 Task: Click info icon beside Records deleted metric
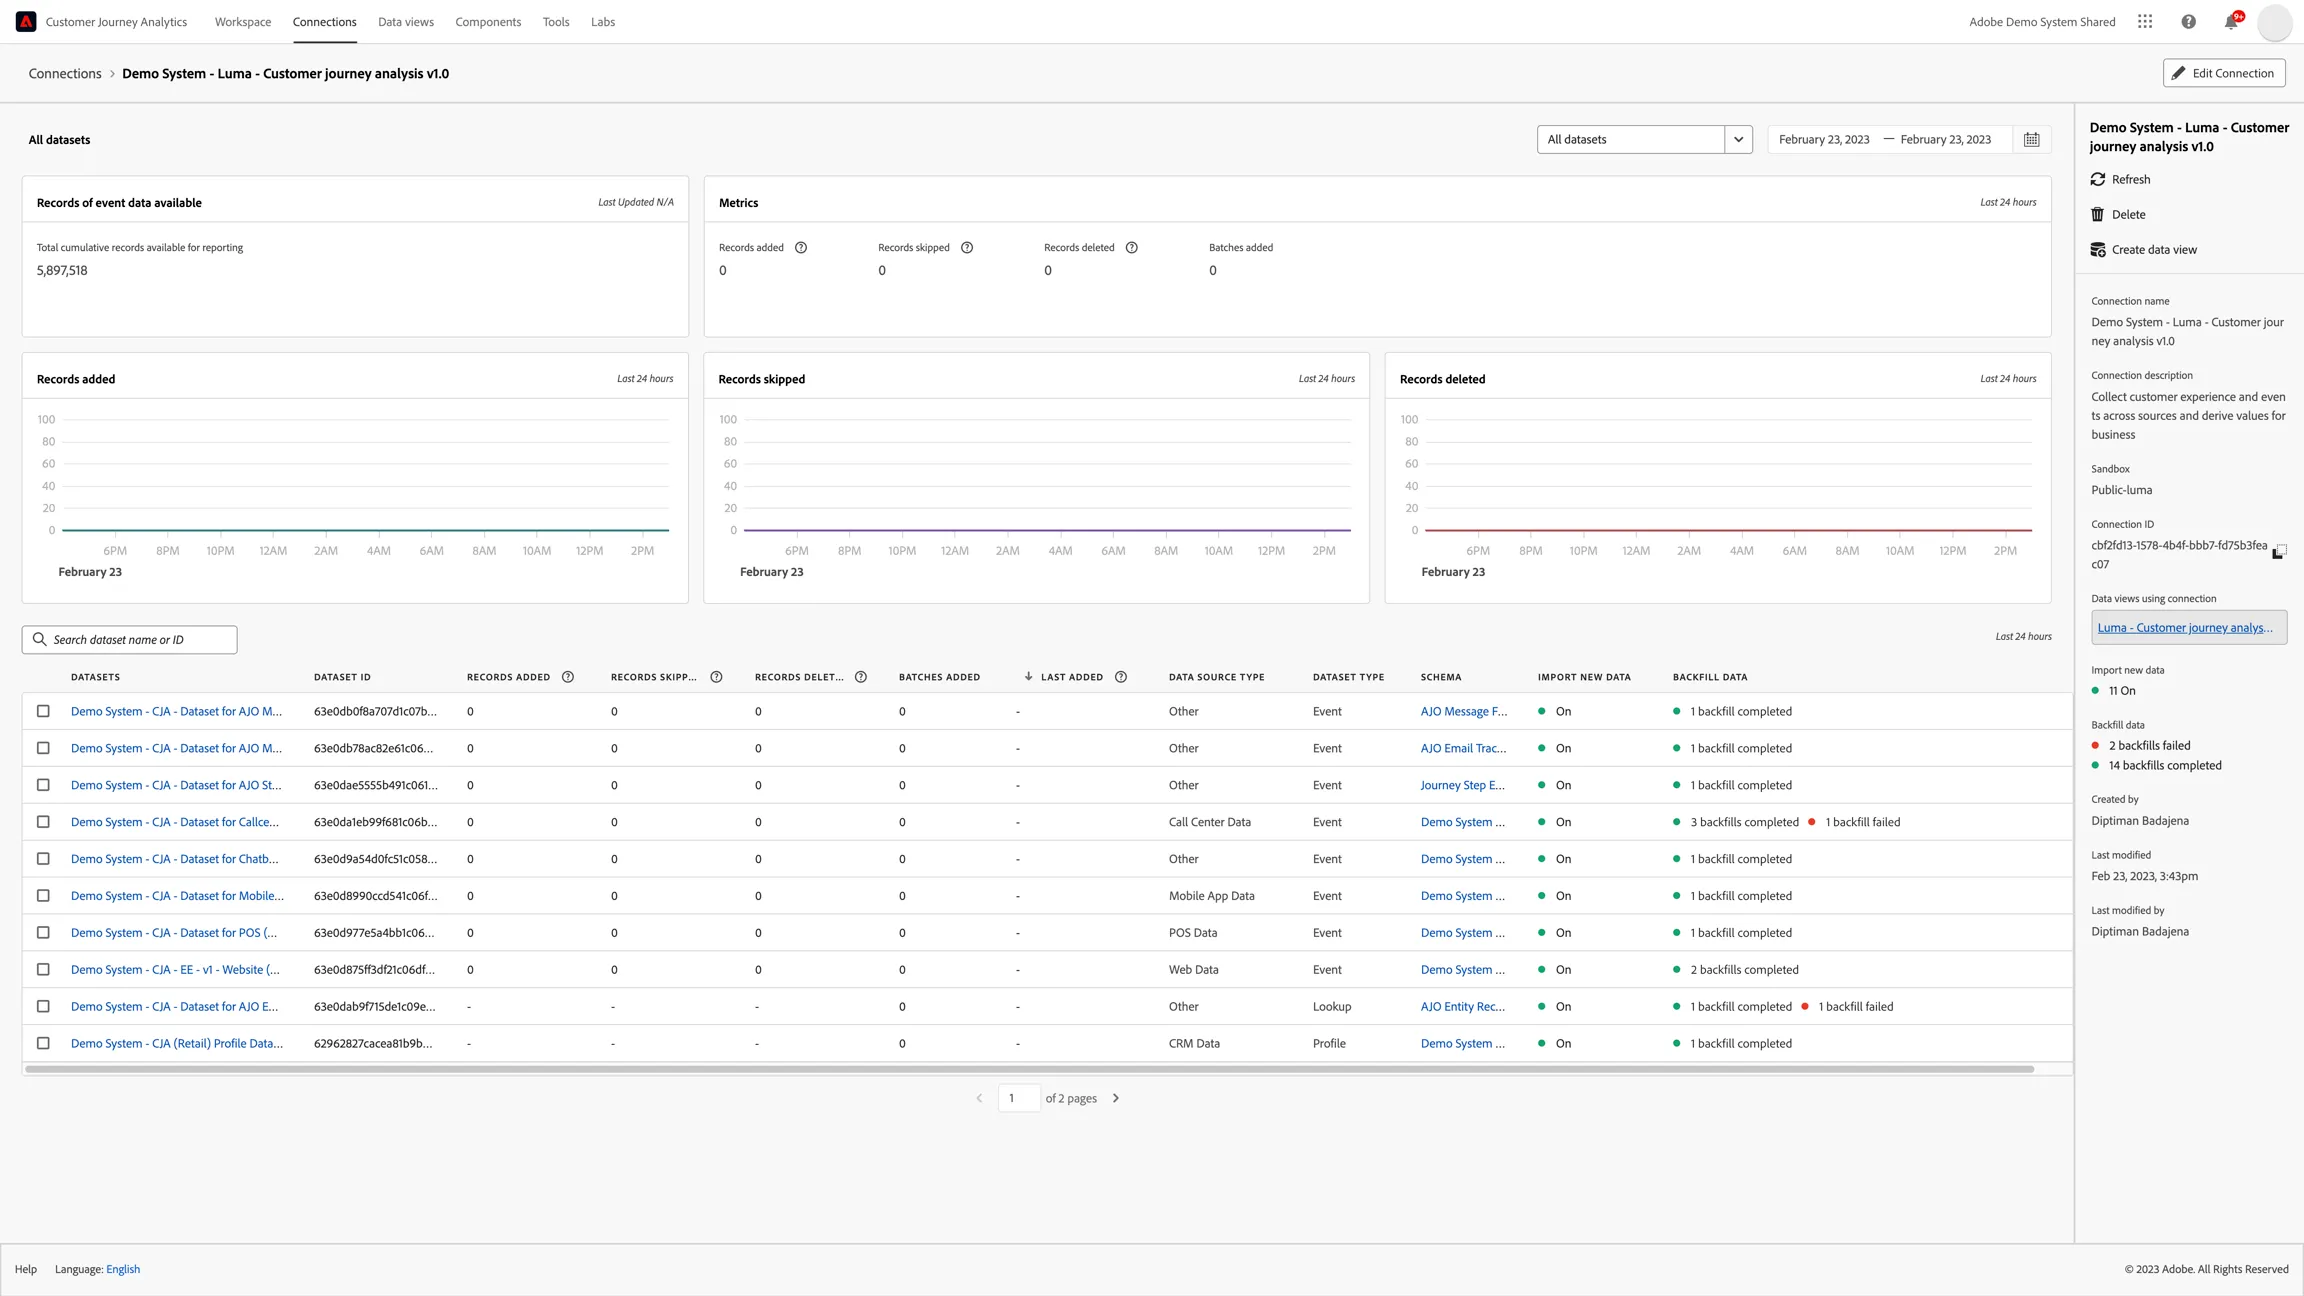click(x=1131, y=247)
